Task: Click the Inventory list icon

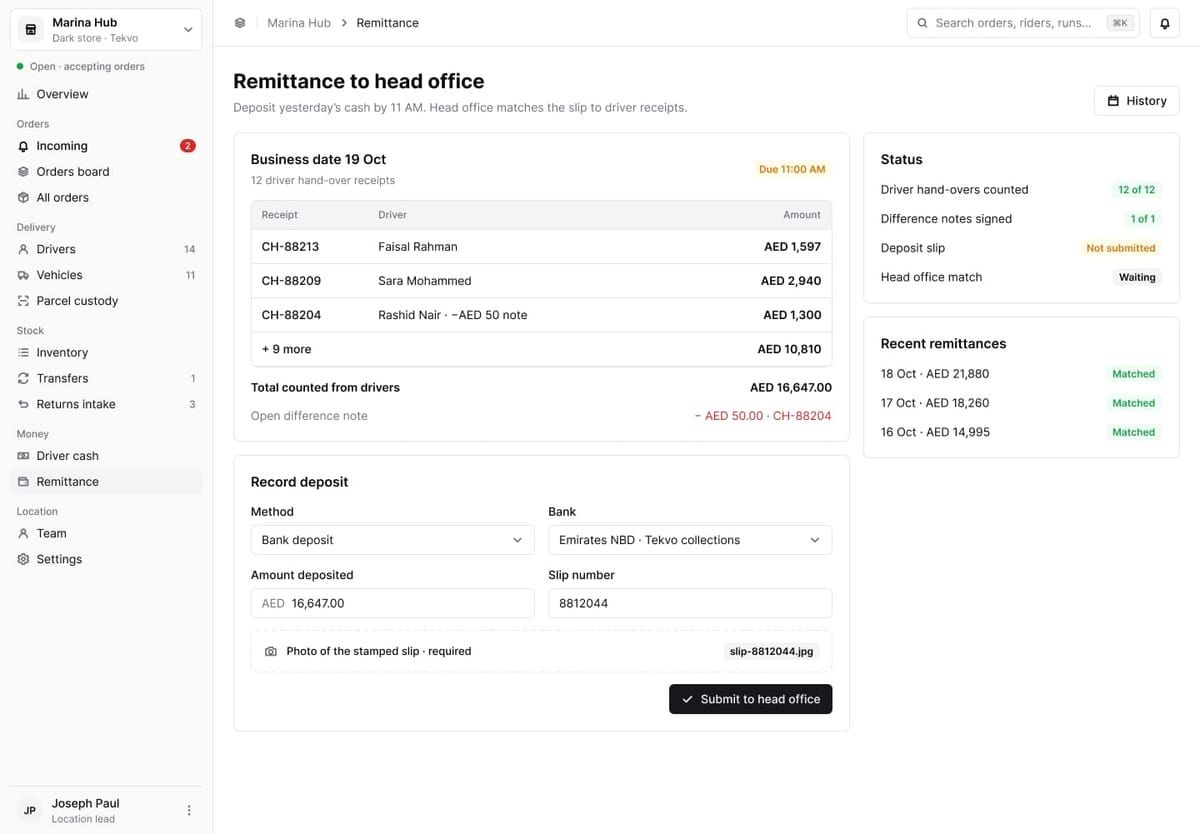Action: 23,353
